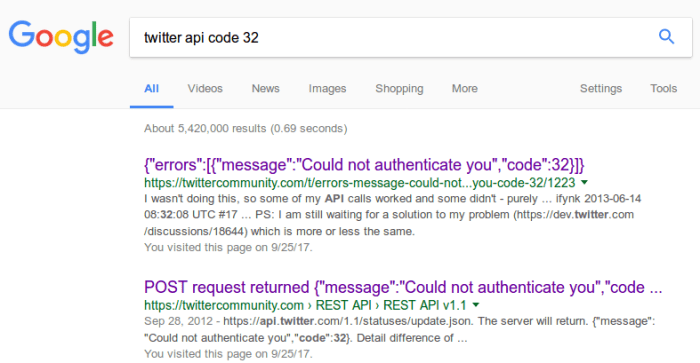
Task: Click the snippet starting with 'Sep 28, 2012'
Action: (400, 330)
